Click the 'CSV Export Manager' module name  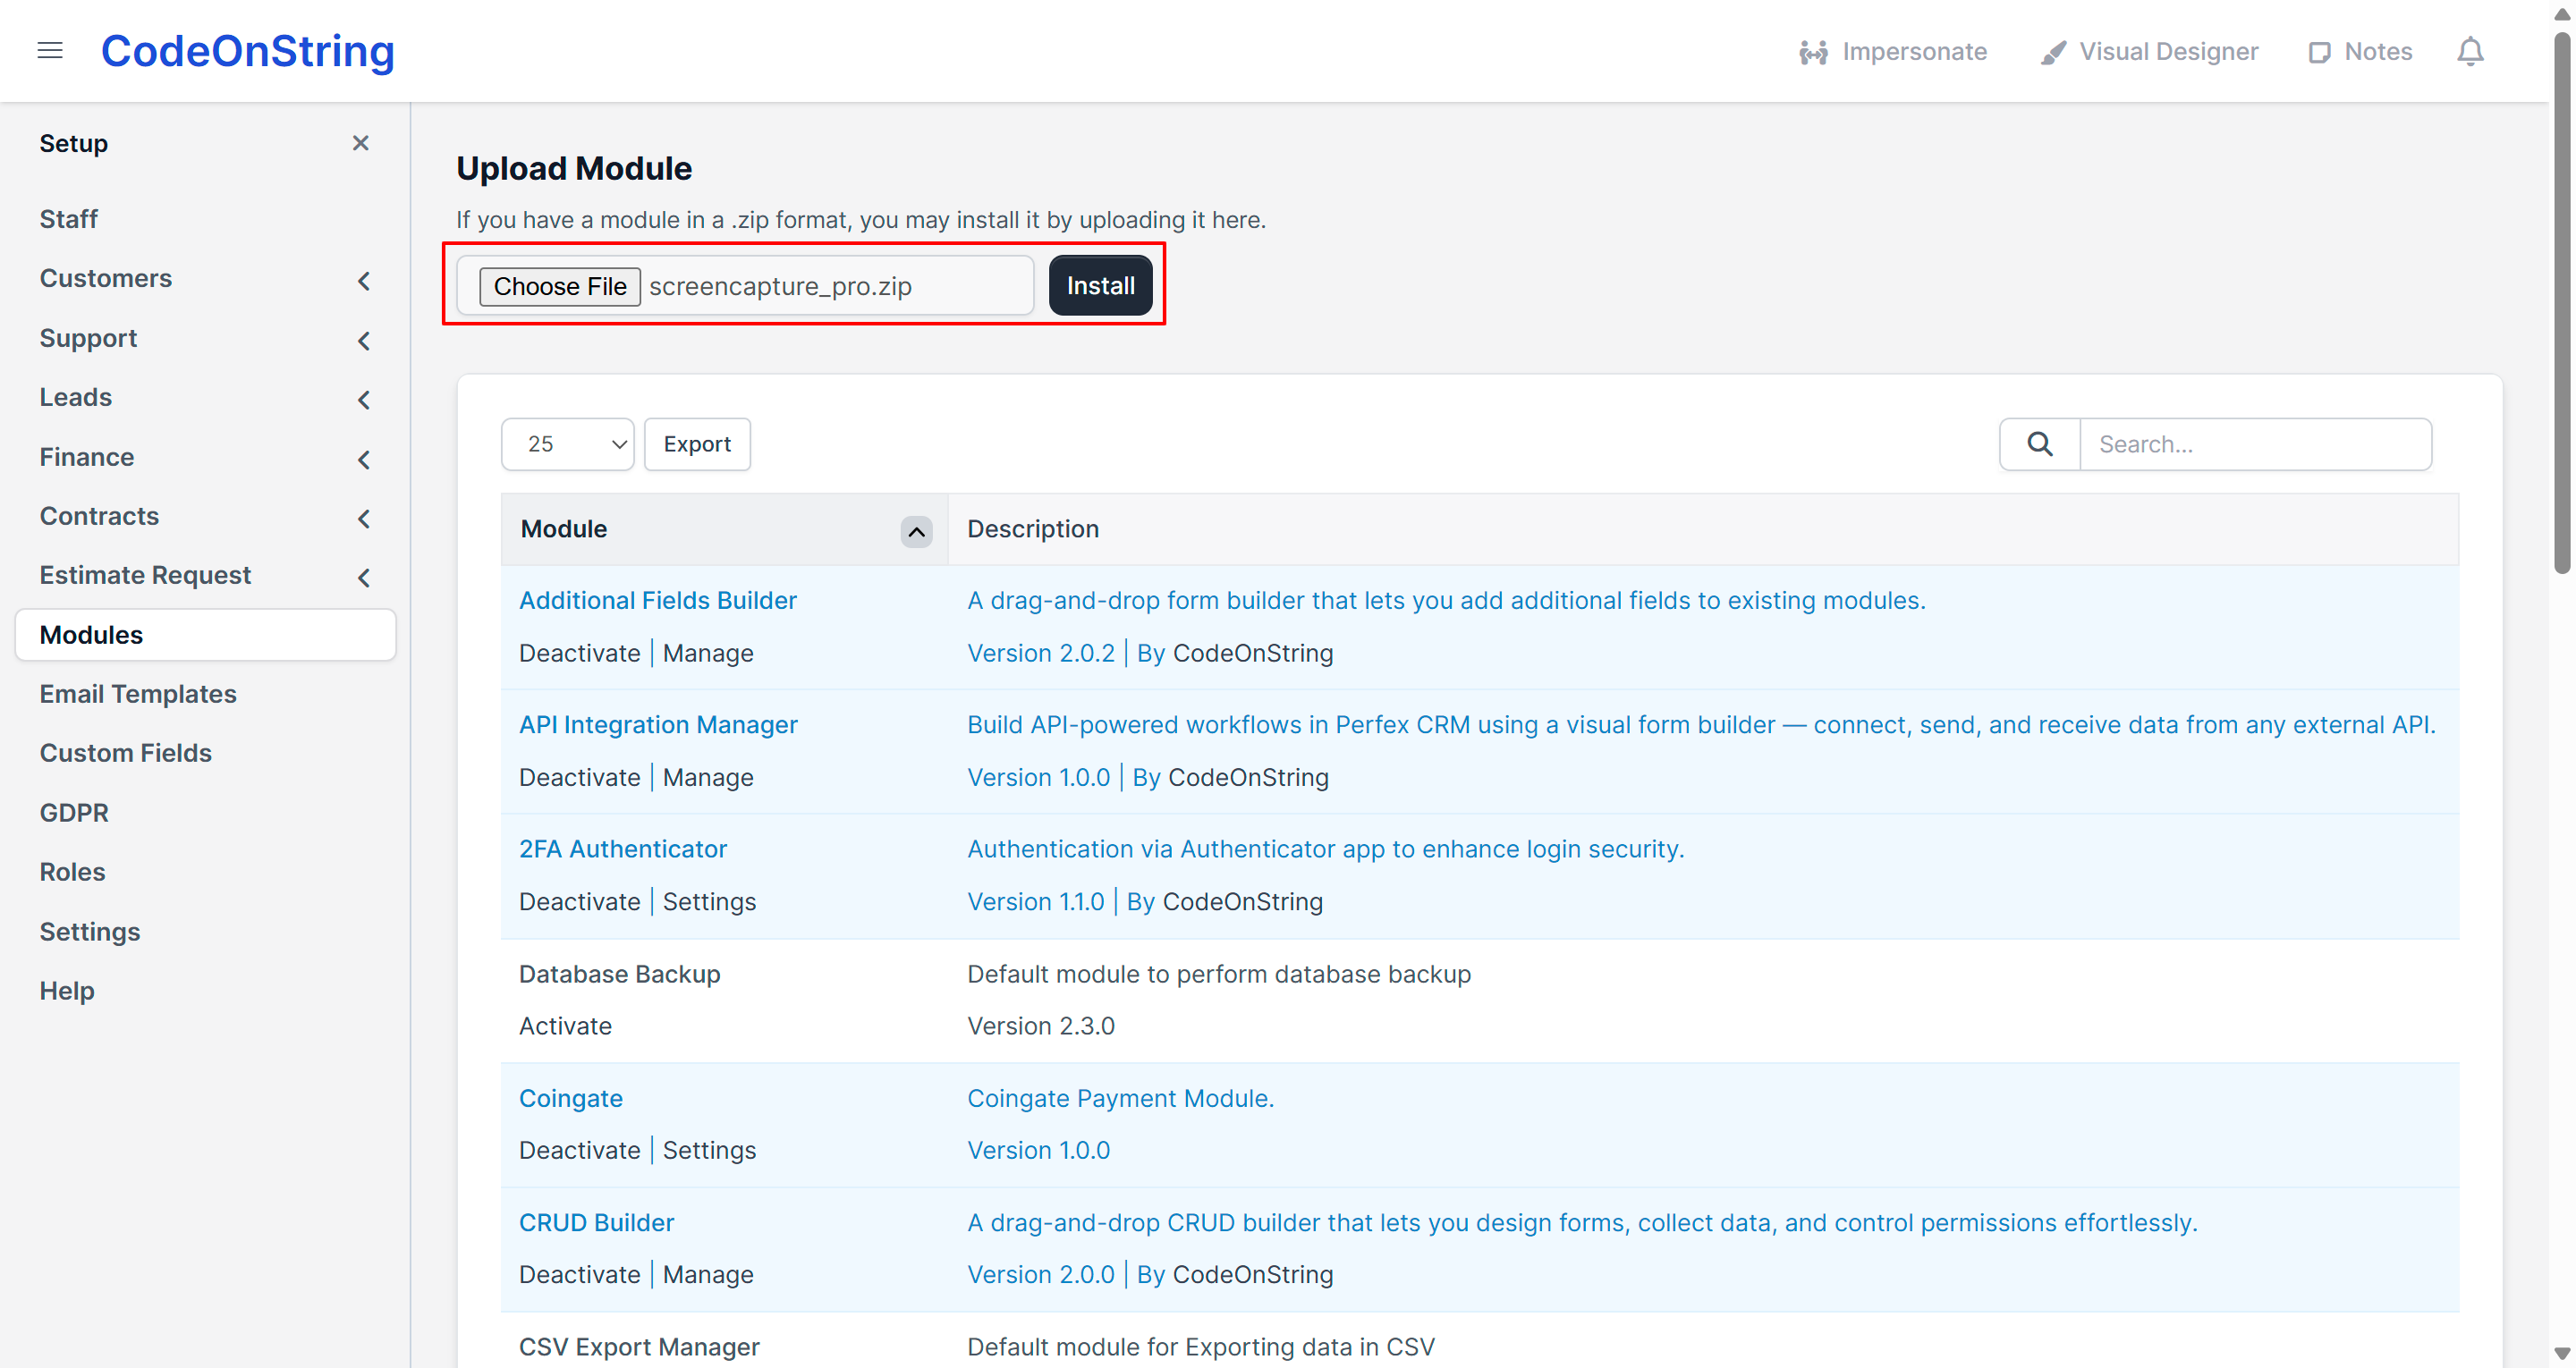tap(639, 1347)
